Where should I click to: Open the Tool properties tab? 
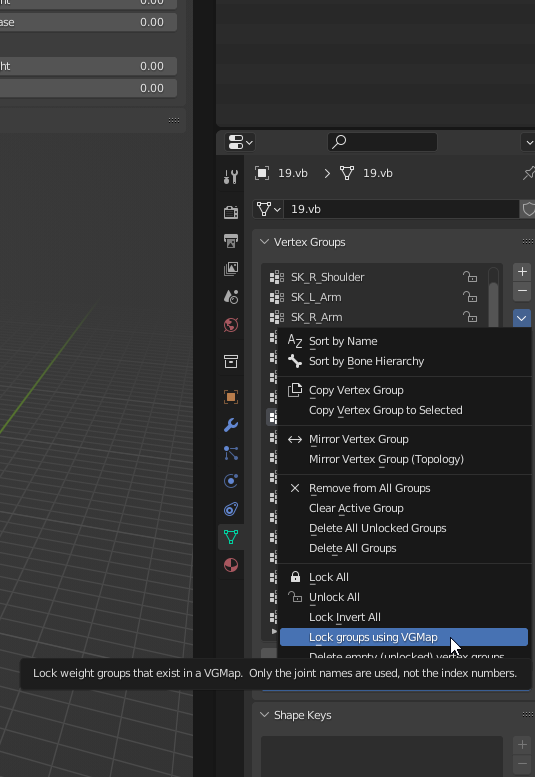click(231, 176)
